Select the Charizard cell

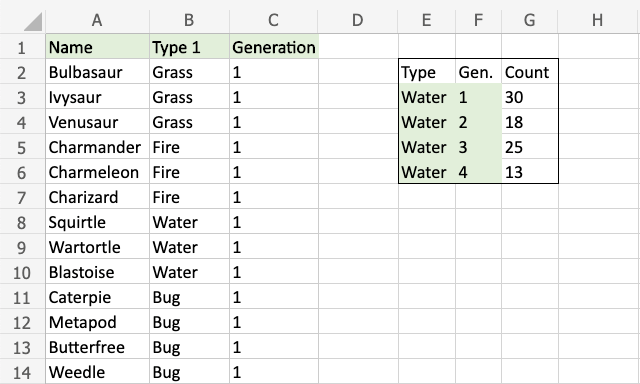coord(97,197)
